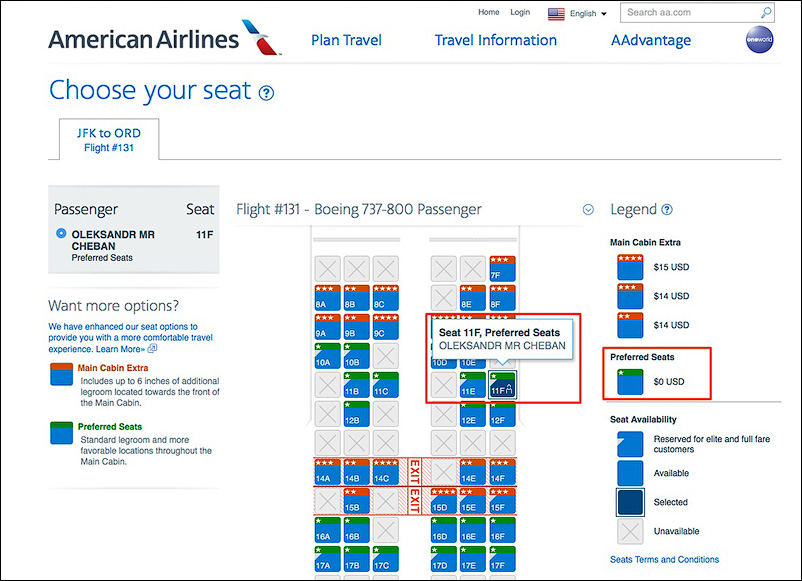802x581 pixels.
Task: Open the AAdvantage menu
Action: pyautogui.click(x=651, y=40)
